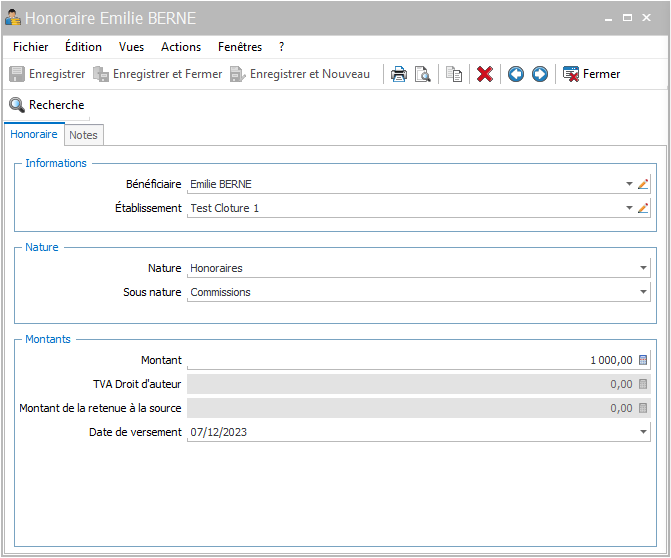Go to next record with right arrow
The image size is (671, 558).
pyautogui.click(x=540, y=74)
